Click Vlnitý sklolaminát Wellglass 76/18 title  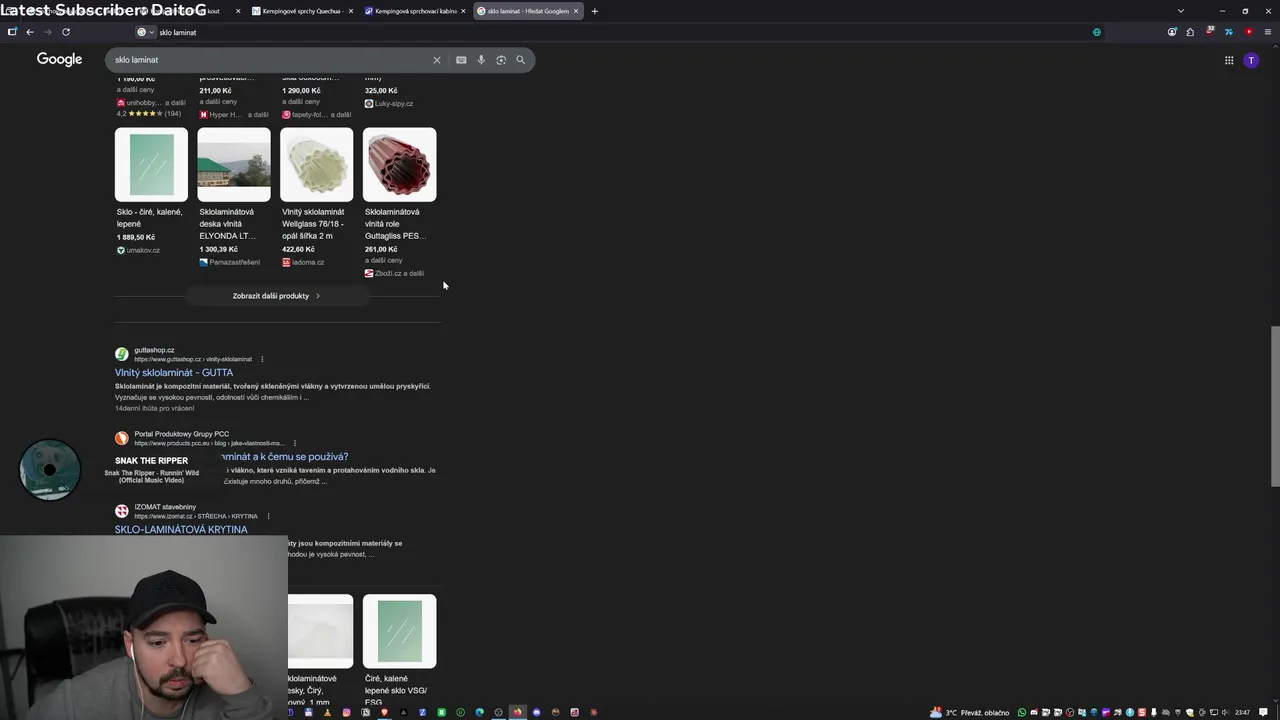pyautogui.click(x=313, y=224)
